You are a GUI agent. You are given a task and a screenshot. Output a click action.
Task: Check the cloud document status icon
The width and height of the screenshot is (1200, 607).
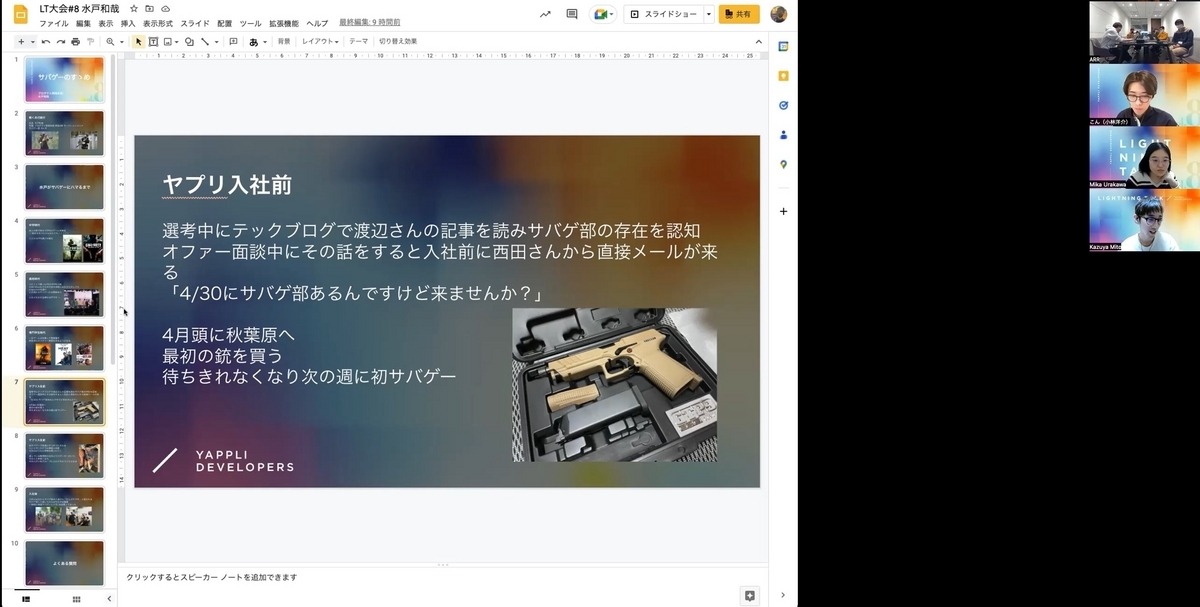164,8
